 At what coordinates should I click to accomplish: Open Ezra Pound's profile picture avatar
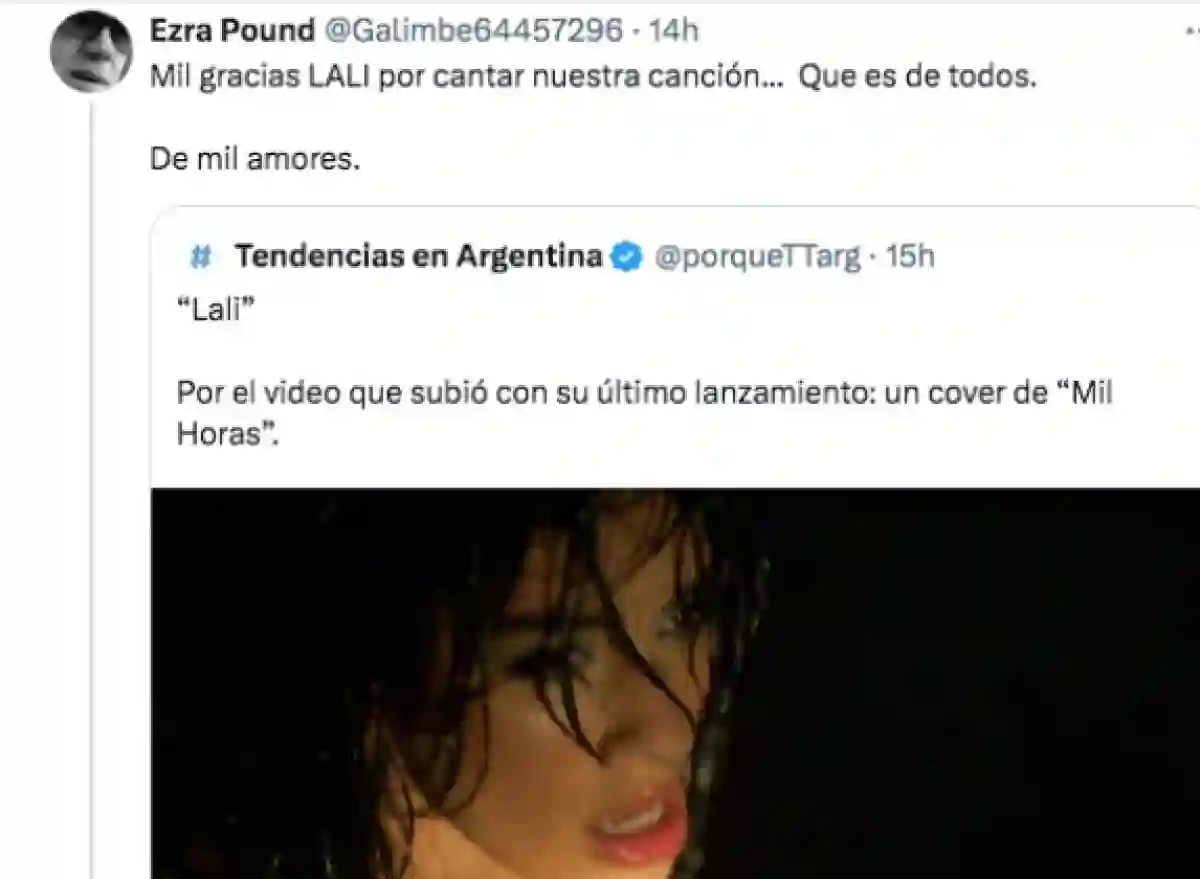[91, 52]
